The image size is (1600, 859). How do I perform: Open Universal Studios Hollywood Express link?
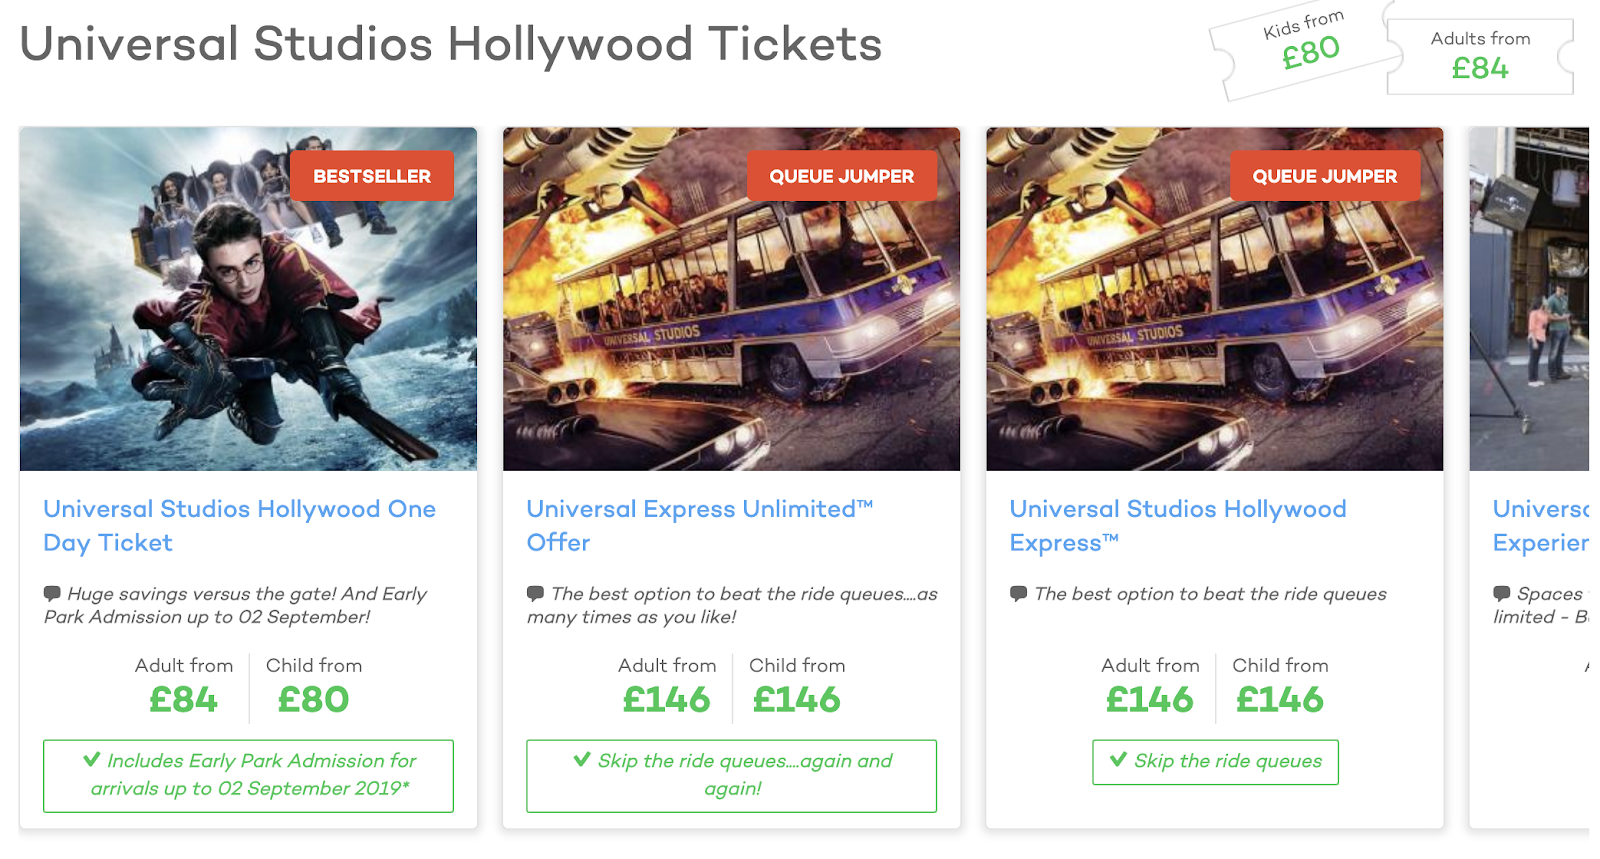(x=1177, y=525)
